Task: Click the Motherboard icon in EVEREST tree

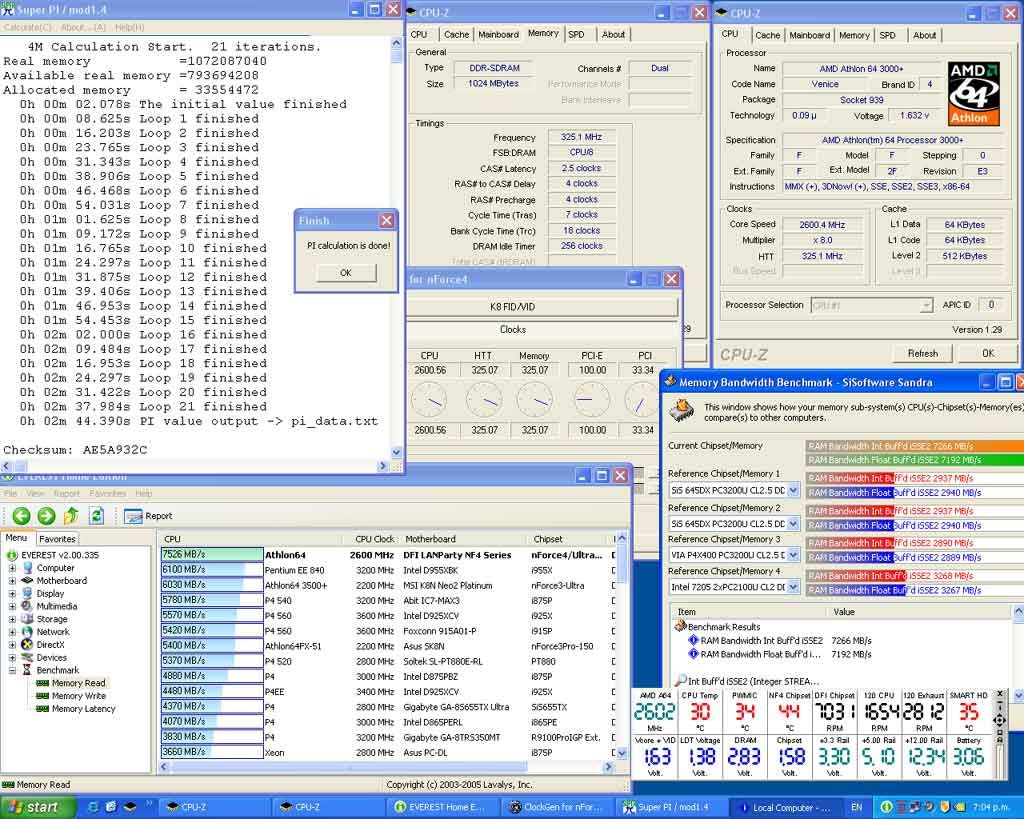Action: (27, 581)
